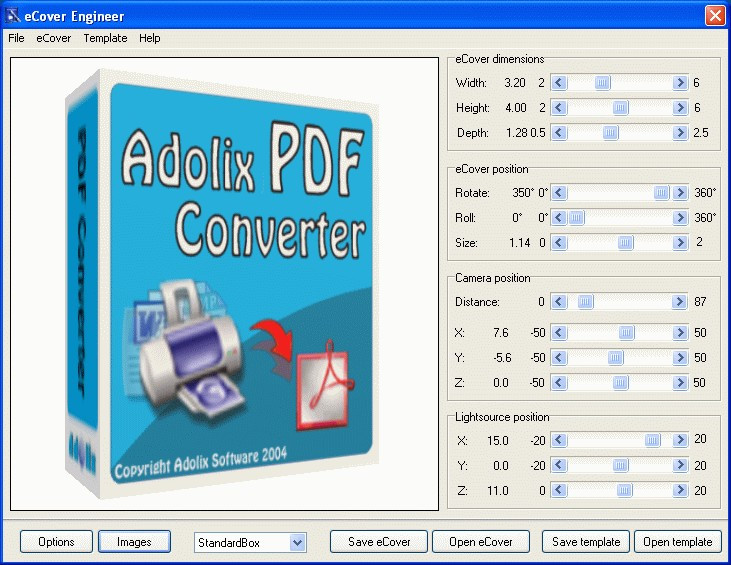Click the Width slider left arrow
The width and height of the screenshot is (731, 565).
coord(559,83)
